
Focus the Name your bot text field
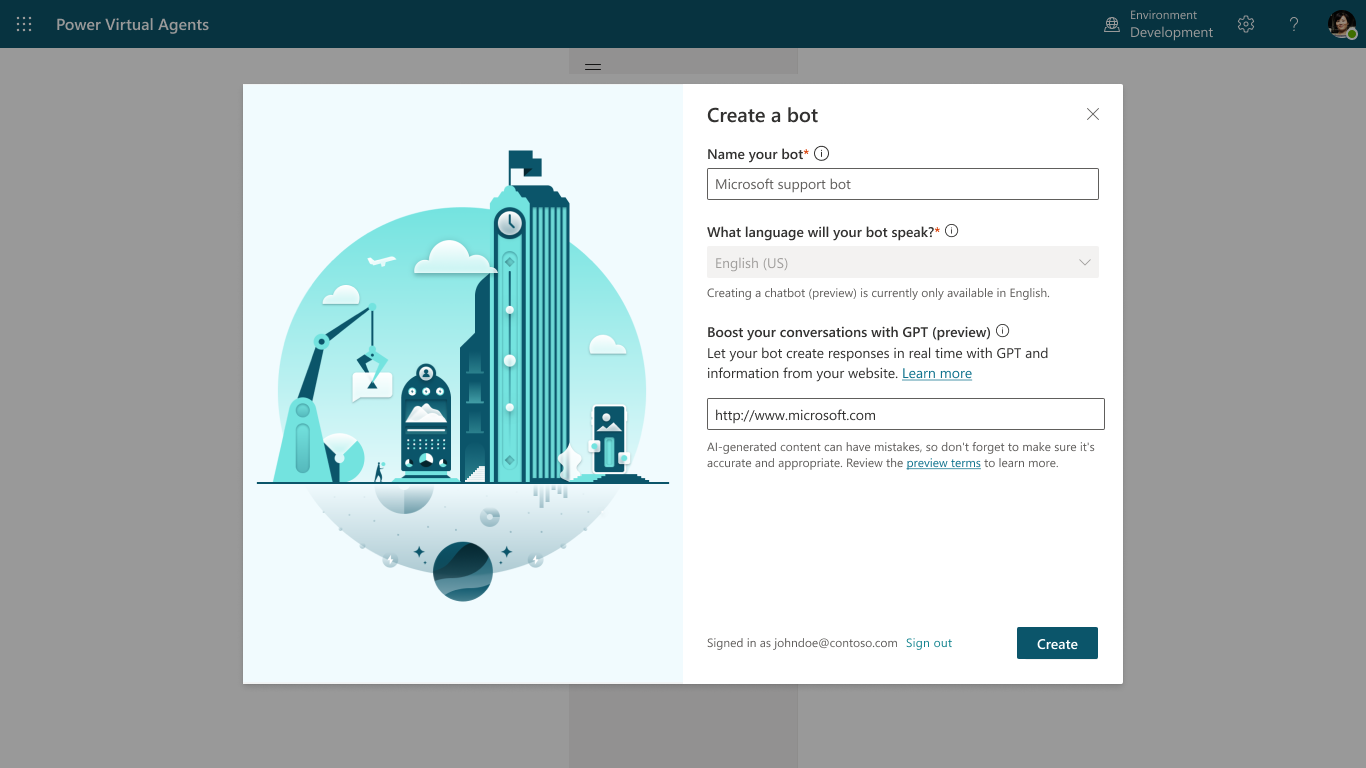click(903, 184)
